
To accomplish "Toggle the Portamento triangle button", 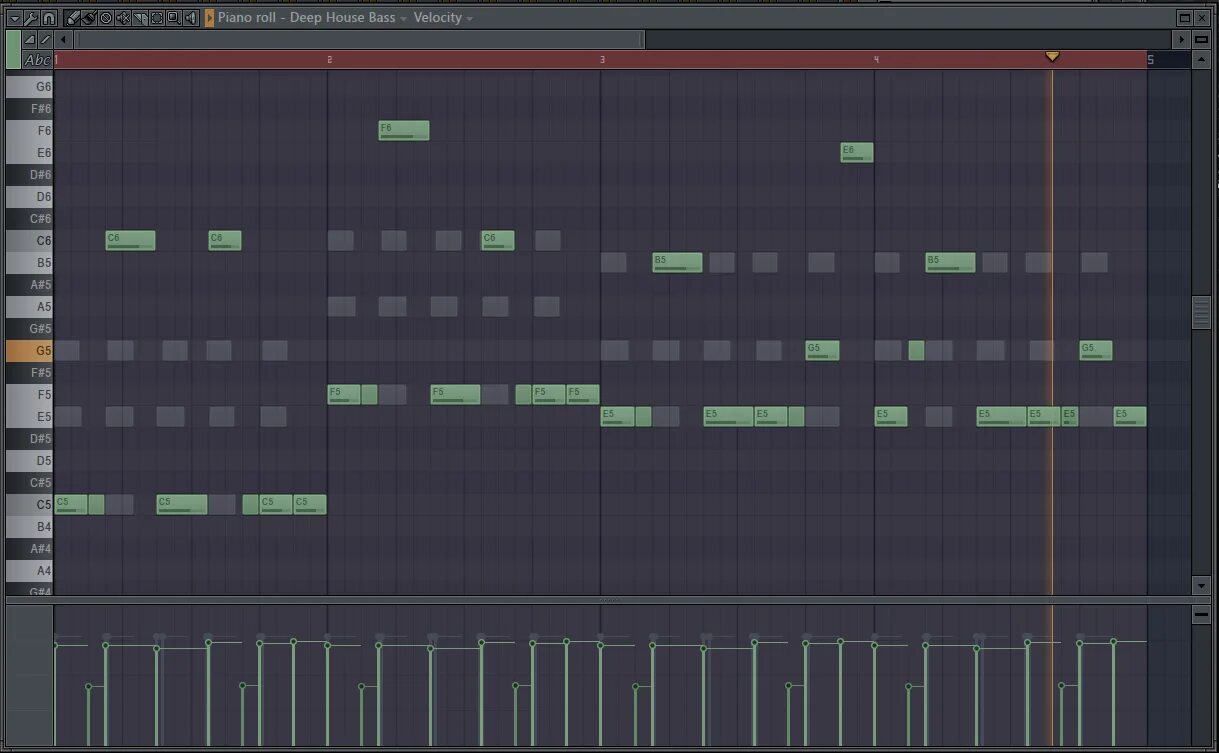I will click(30, 39).
